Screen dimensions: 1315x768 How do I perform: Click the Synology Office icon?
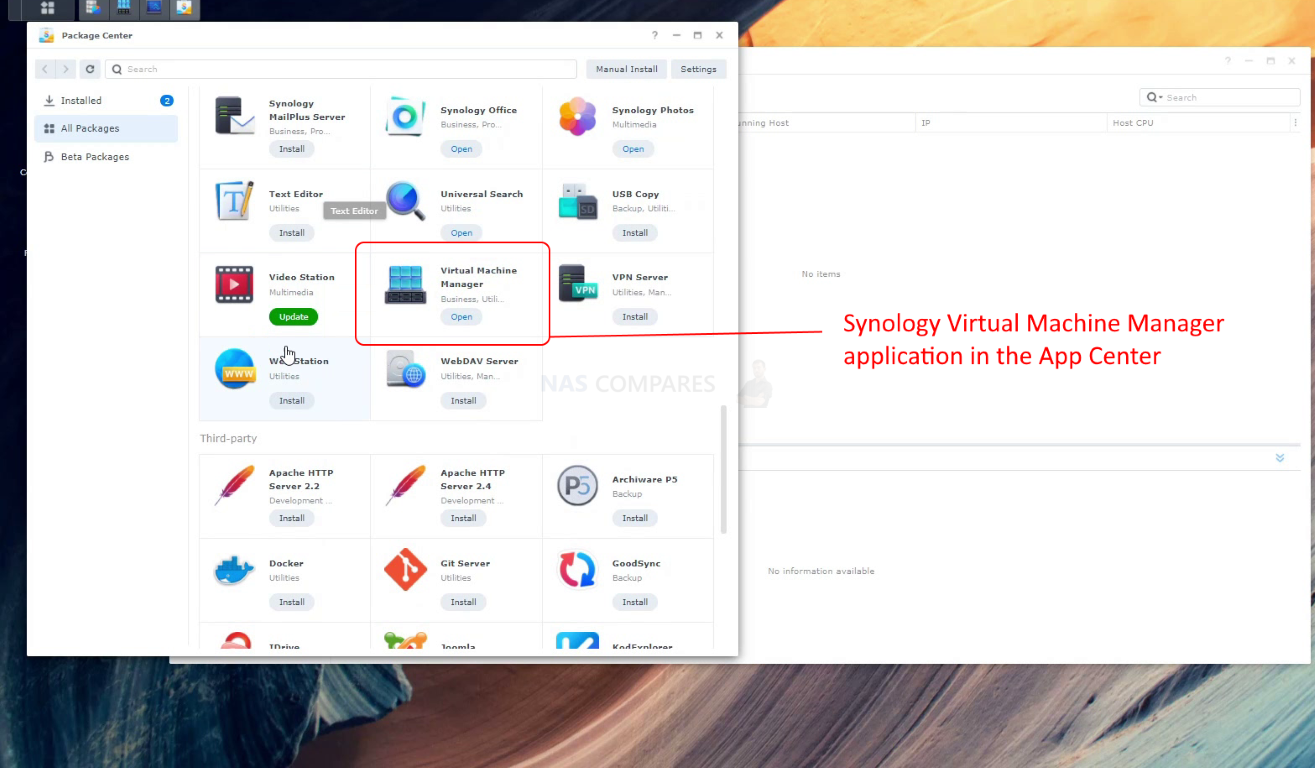pyautogui.click(x=406, y=117)
